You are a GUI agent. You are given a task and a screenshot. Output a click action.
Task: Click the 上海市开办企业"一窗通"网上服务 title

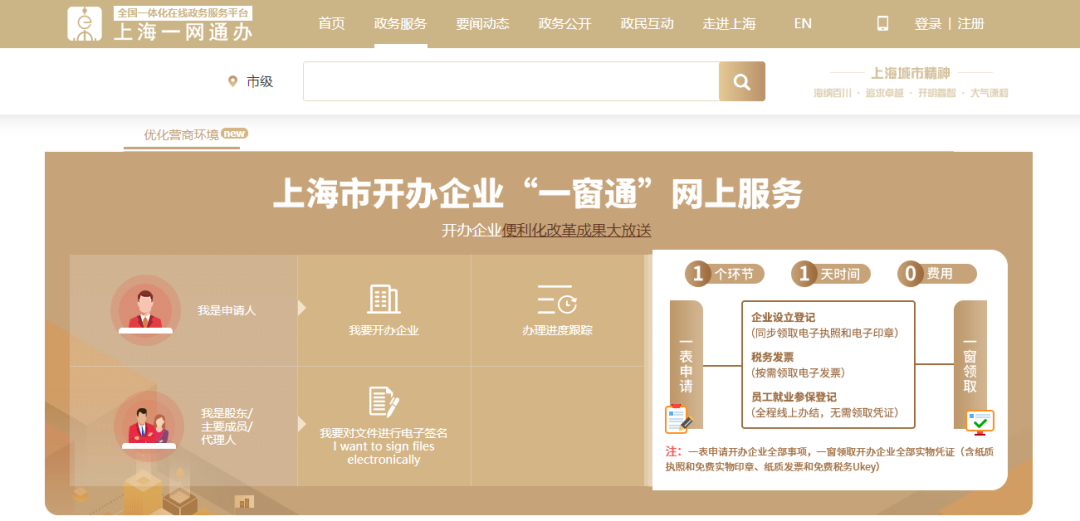tap(538, 194)
